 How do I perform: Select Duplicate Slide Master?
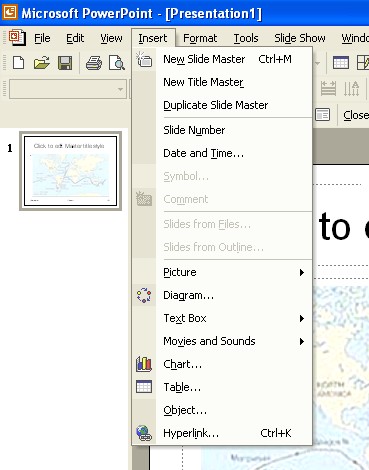(222, 105)
